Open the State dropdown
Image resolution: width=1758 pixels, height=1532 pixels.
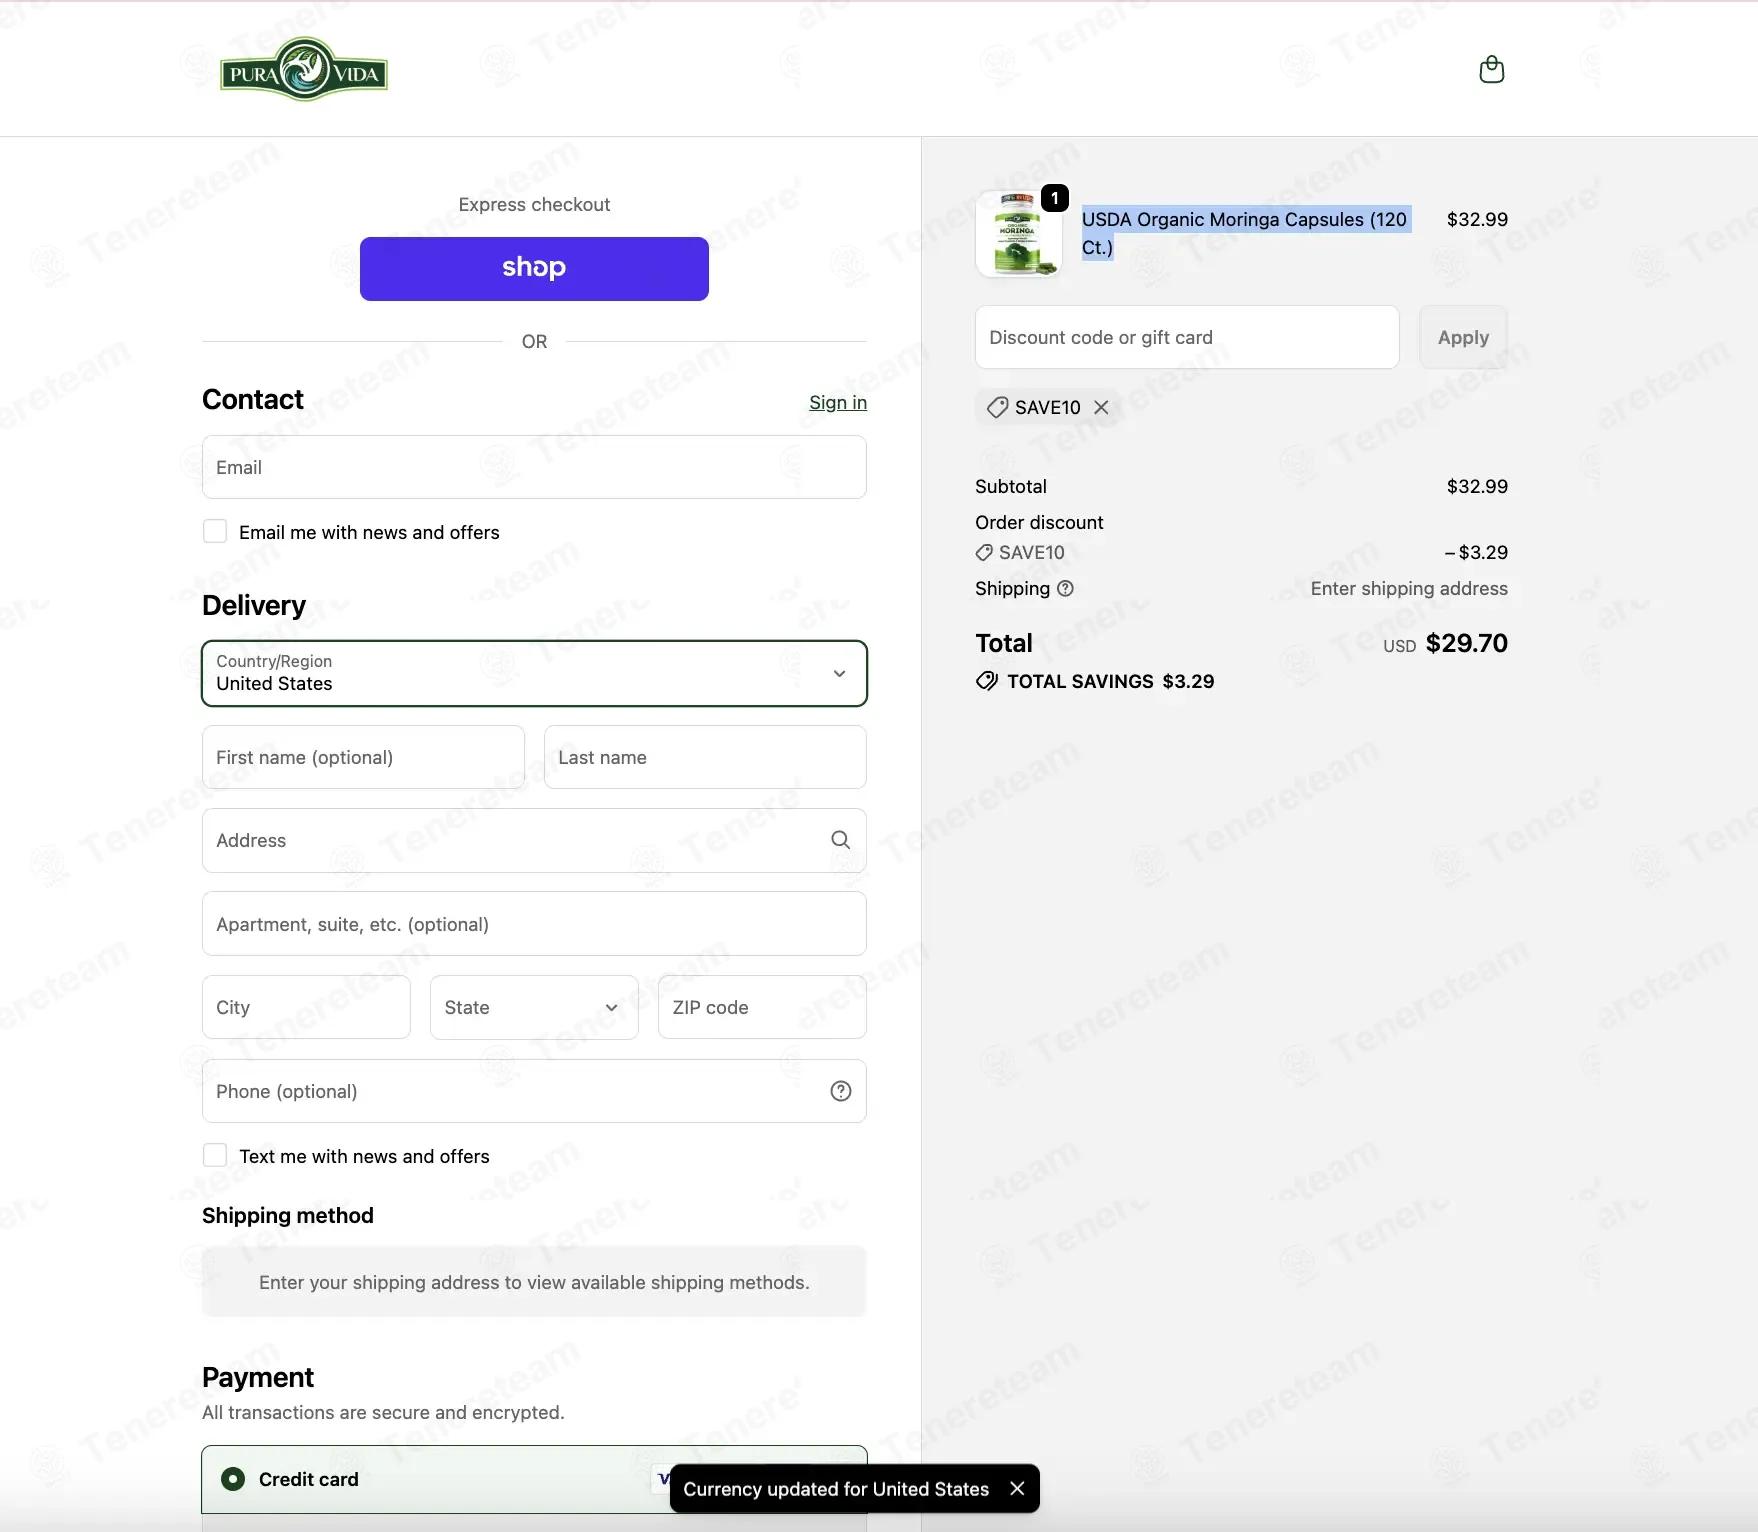[x=534, y=1007]
